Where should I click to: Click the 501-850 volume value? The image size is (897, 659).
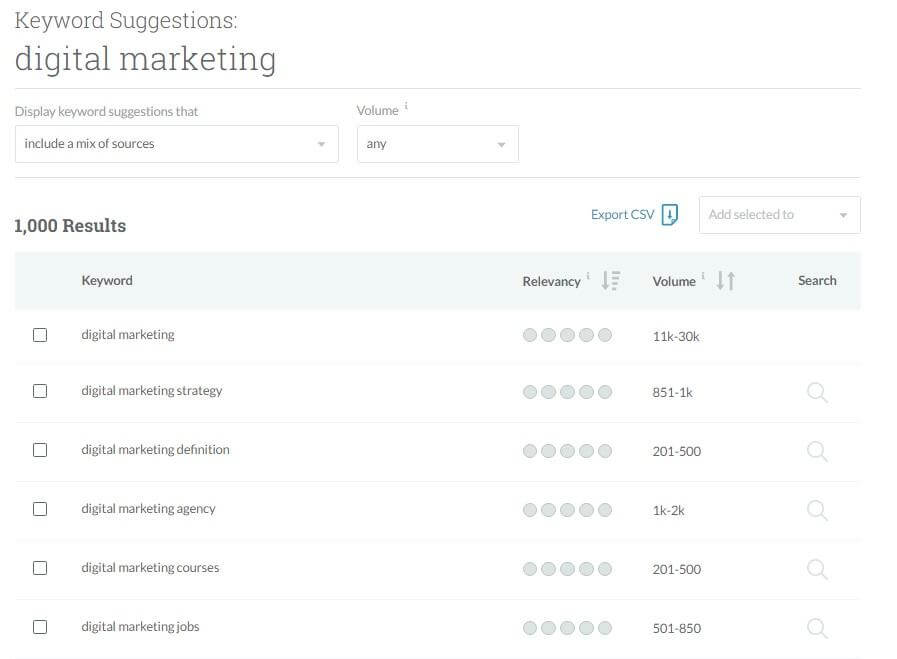[x=677, y=628]
